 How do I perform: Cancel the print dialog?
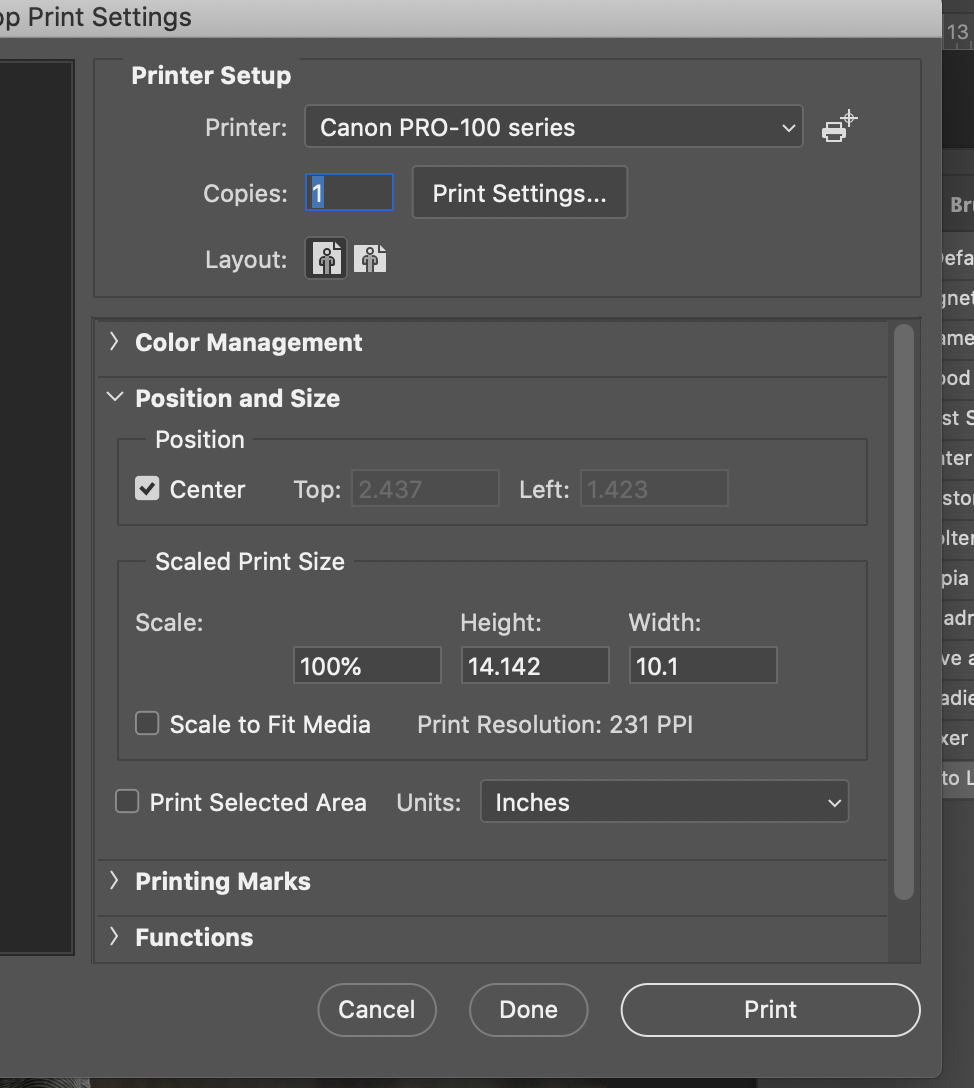pyautogui.click(x=376, y=1009)
